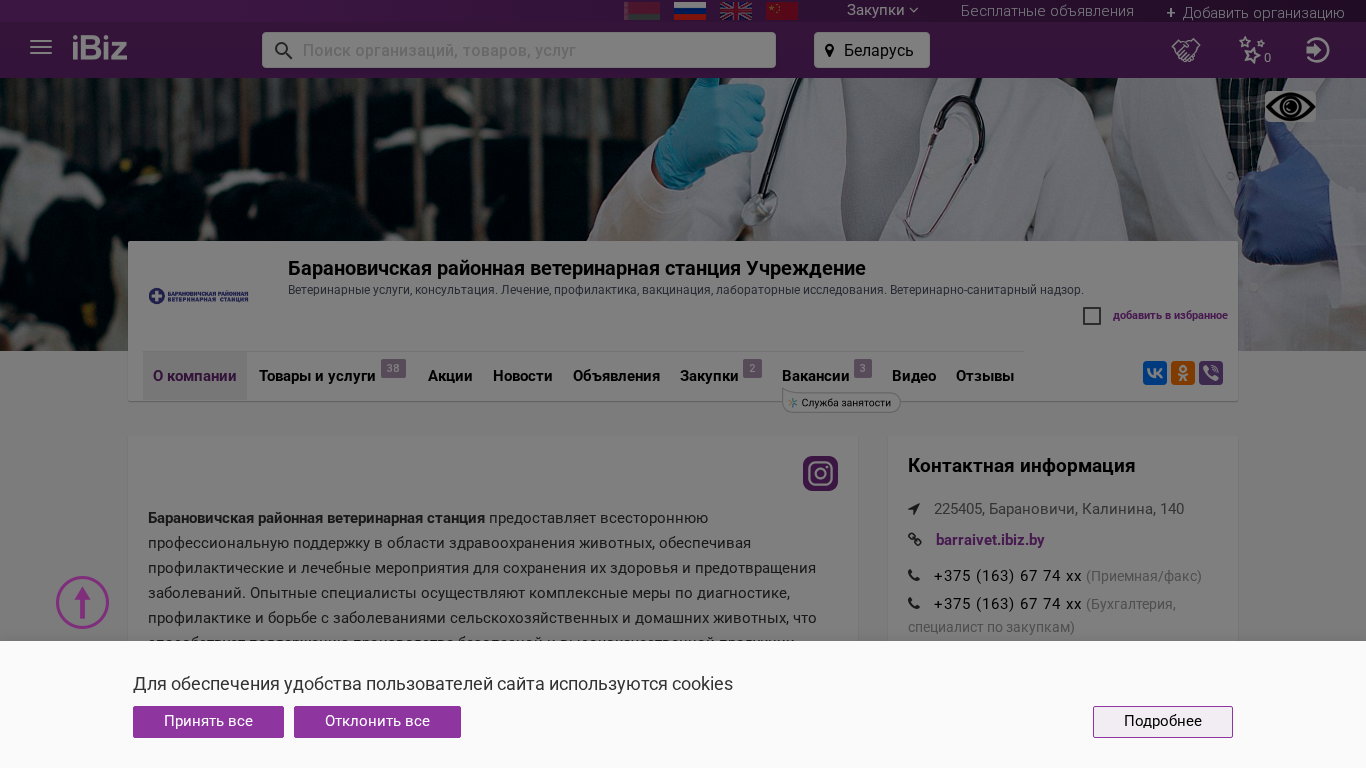Open the «О компании» tab
The width and height of the screenshot is (1366, 768).
pos(195,376)
